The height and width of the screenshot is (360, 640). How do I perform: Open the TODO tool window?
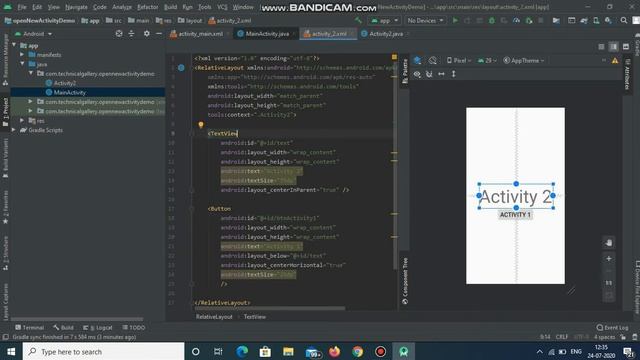point(133,327)
